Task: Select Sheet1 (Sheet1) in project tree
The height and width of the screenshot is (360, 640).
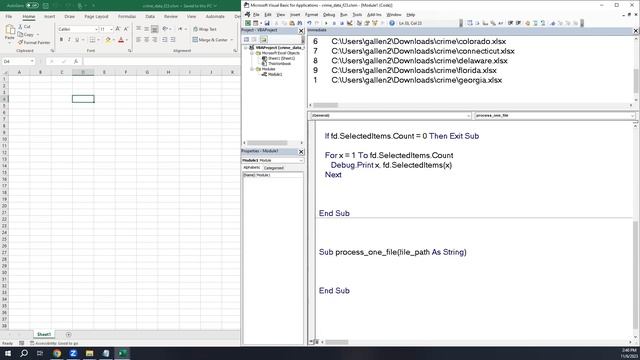Action: coord(281,58)
